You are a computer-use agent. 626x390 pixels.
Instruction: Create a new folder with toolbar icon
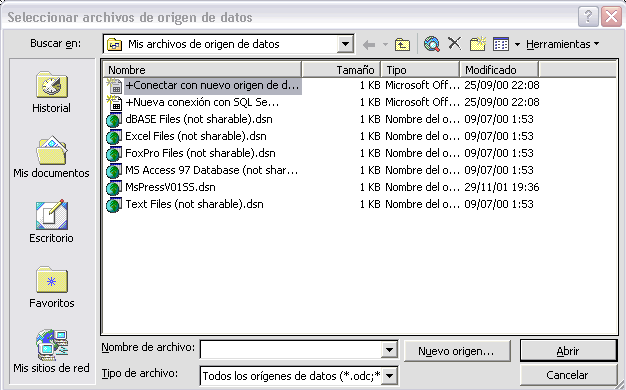coord(477,44)
